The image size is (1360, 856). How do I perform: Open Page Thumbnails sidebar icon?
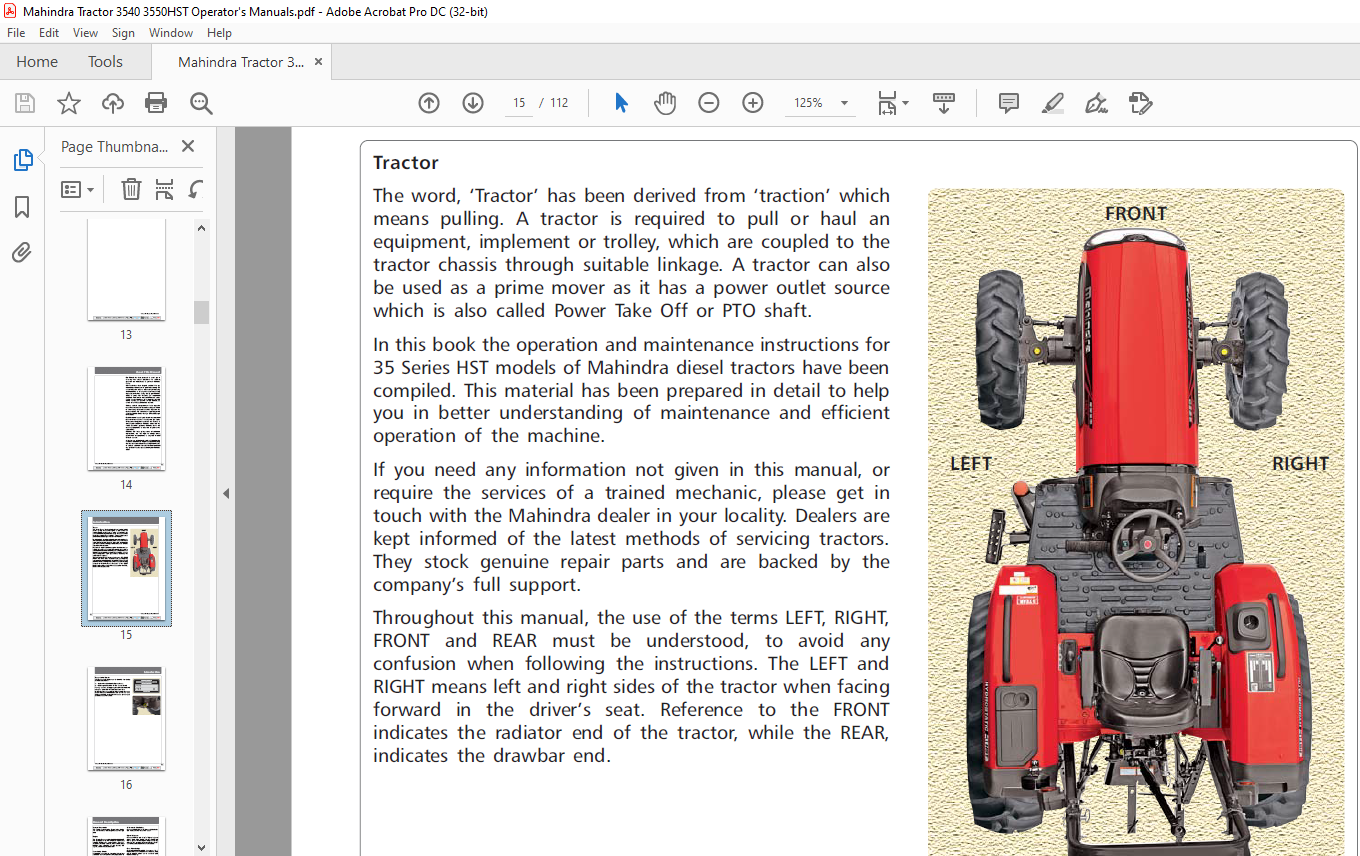[x=22, y=160]
